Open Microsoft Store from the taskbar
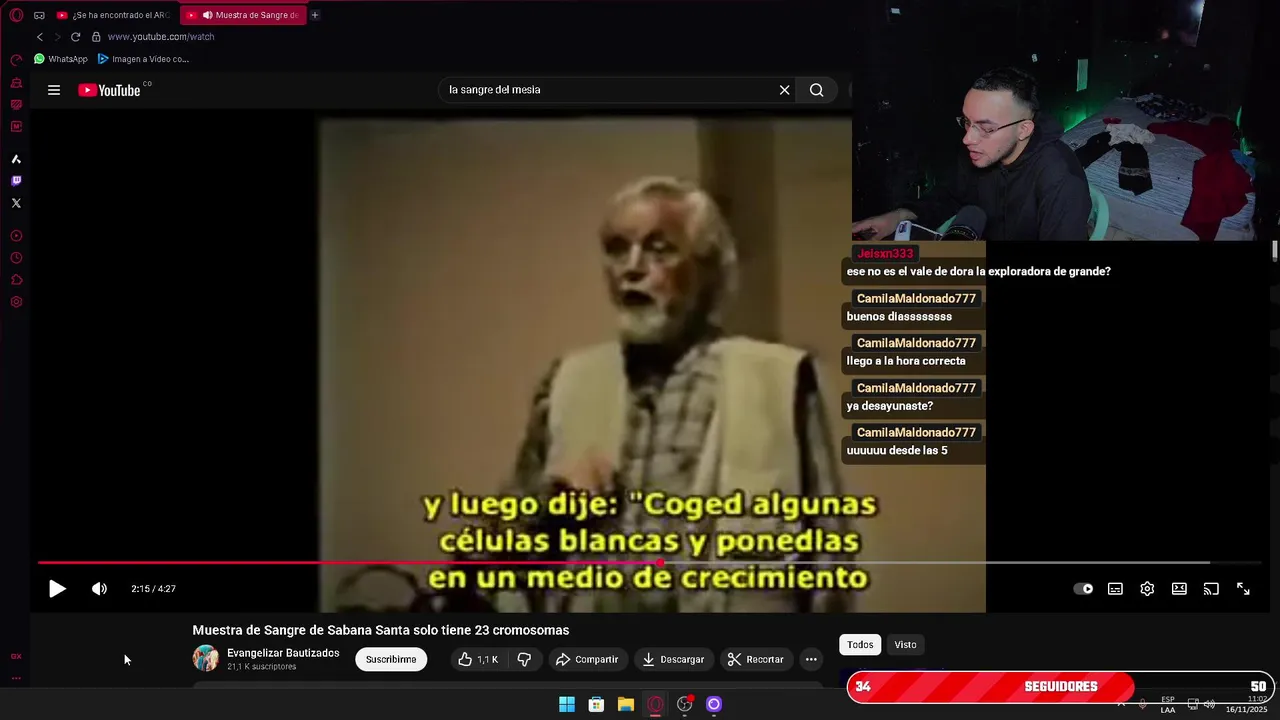Image resolution: width=1280 pixels, height=720 pixels. pos(596,704)
